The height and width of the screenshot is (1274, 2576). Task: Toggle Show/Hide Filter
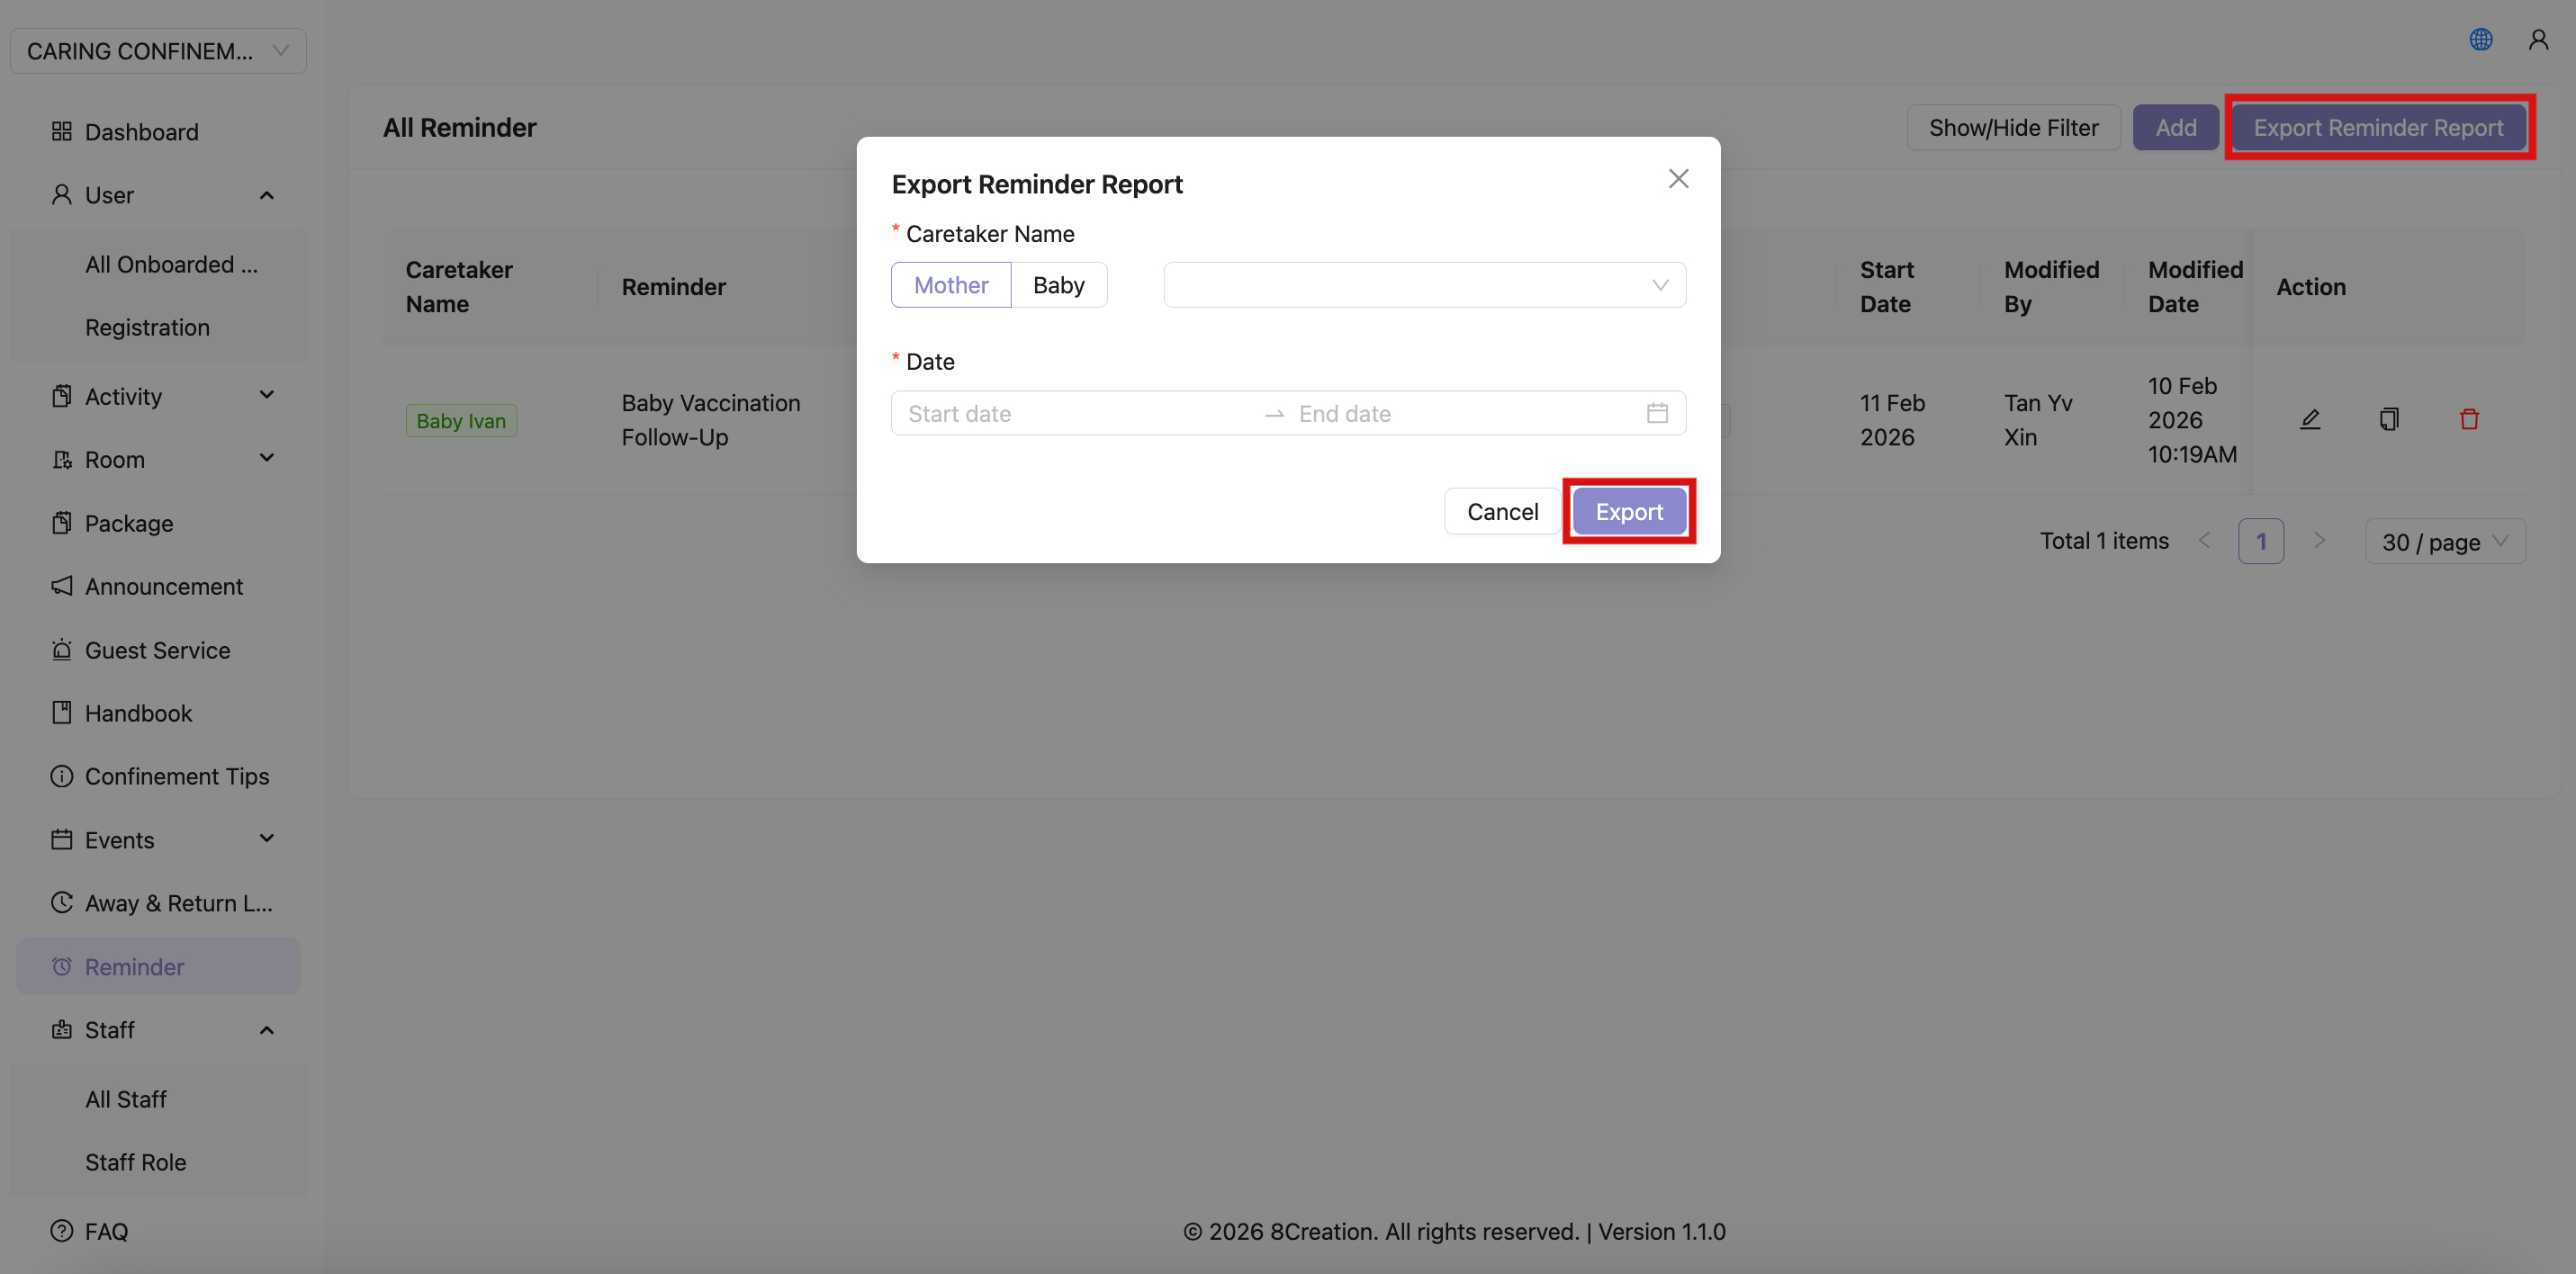coord(2014,127)
